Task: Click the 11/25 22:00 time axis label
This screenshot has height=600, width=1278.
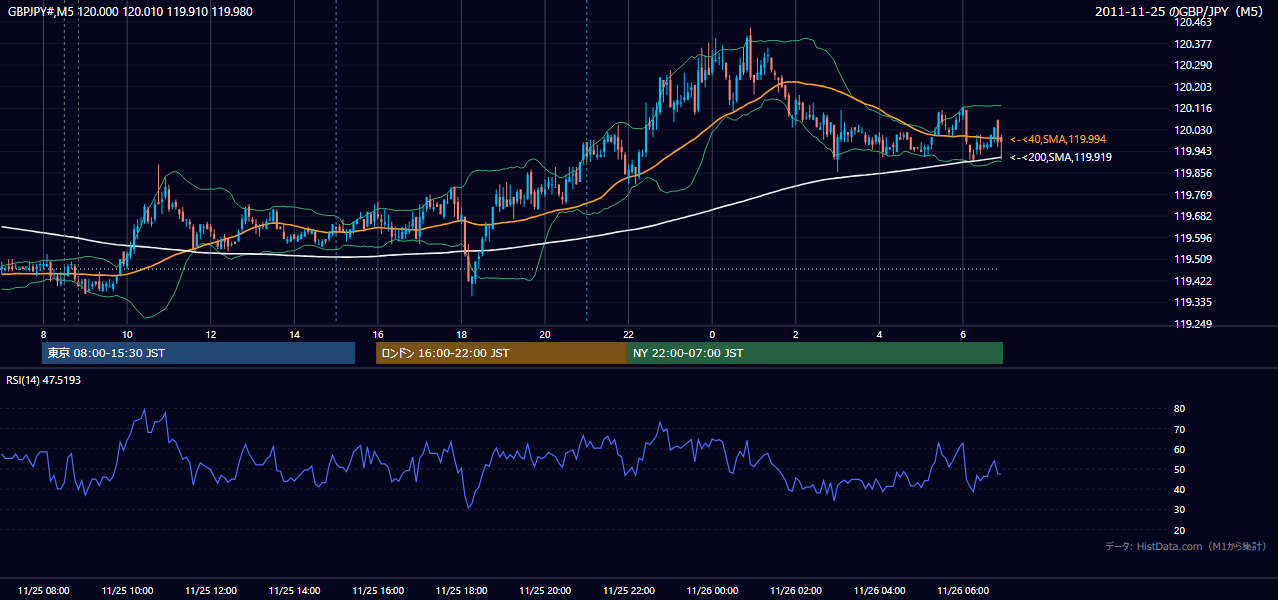Action: coord(628,591)
